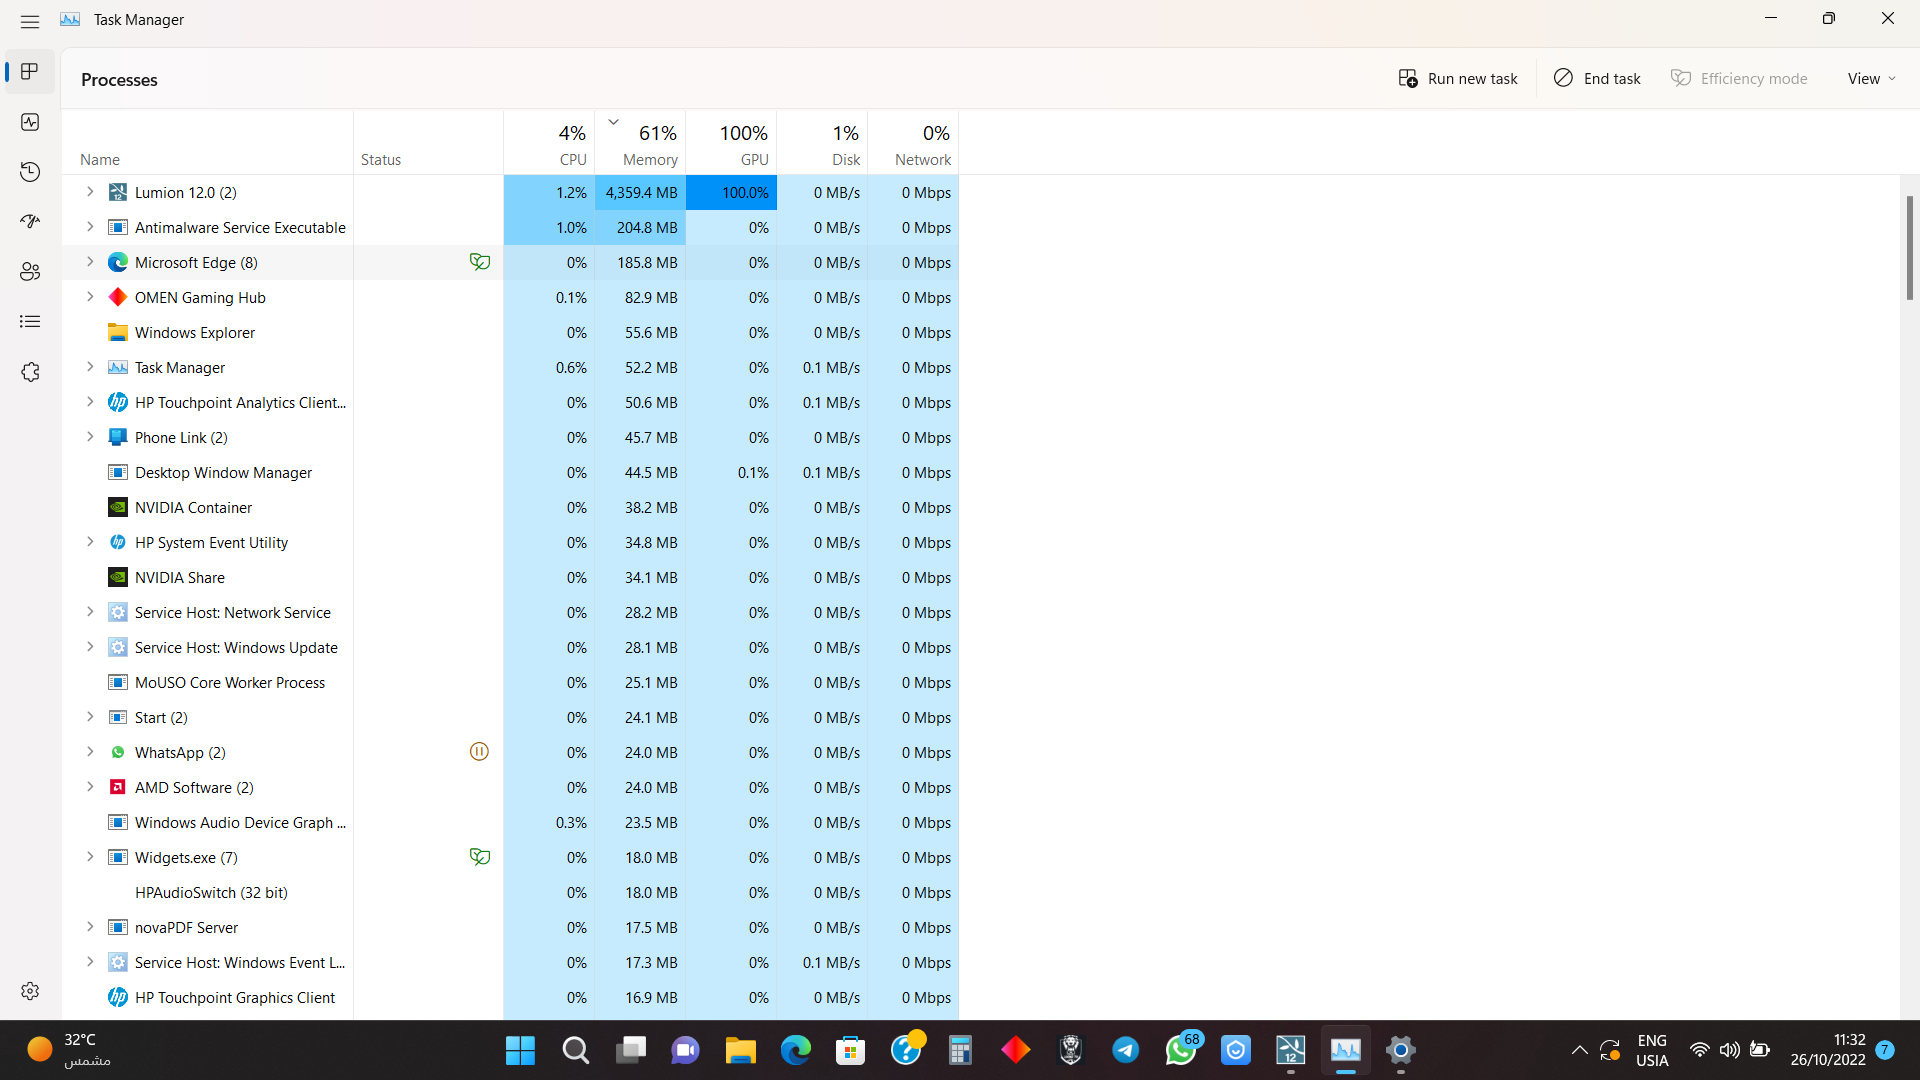Screen dimensions: 1920x1080
Task: Expand the Widgets.exe (7) group
Action: [90, 857]
